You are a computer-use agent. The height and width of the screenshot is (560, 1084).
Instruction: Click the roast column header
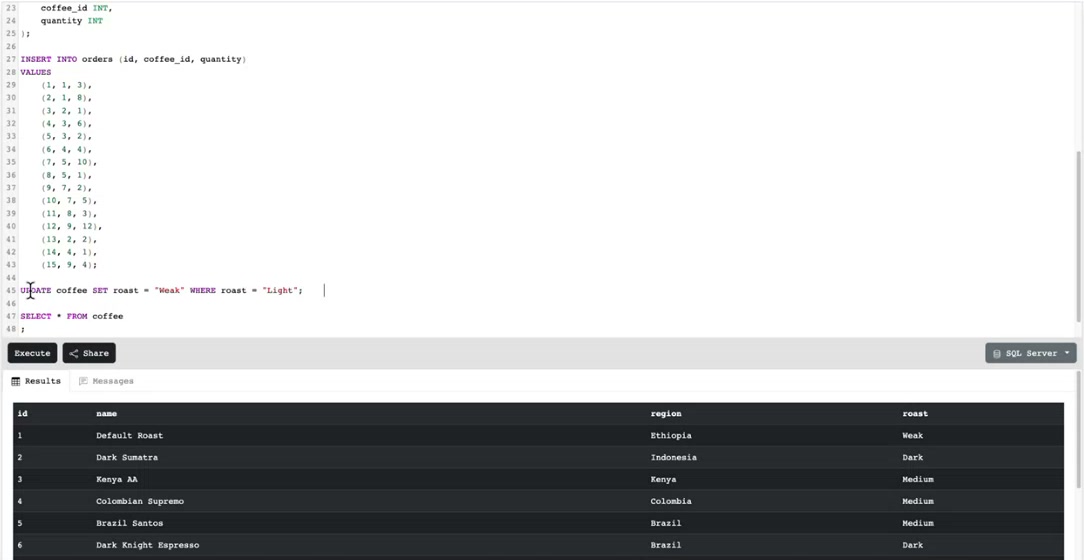coord(915,413)
